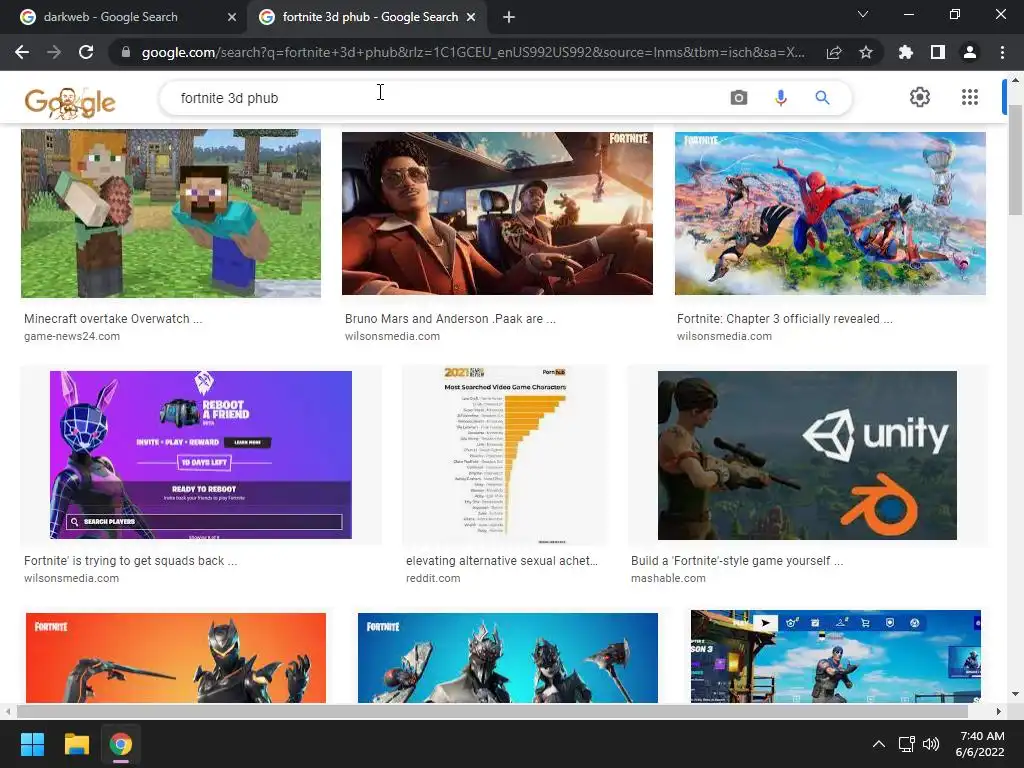Open 'Bruno Mars and Anderson .Paak are ...' link

tap(450, 319)
